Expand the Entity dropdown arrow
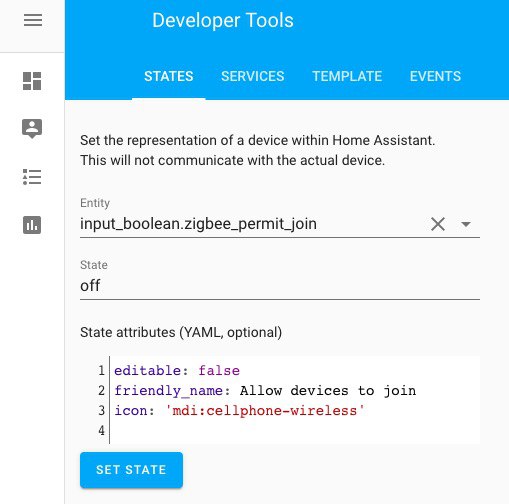This screenshot has height=504, width=509. click(x=466, y=224)
